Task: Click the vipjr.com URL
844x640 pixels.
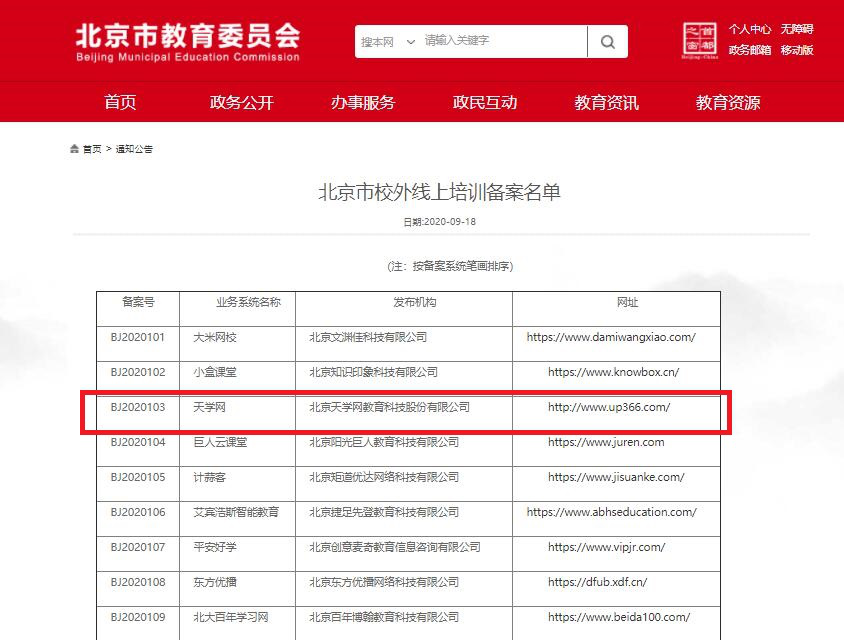Action: click(x=607, y=547)
